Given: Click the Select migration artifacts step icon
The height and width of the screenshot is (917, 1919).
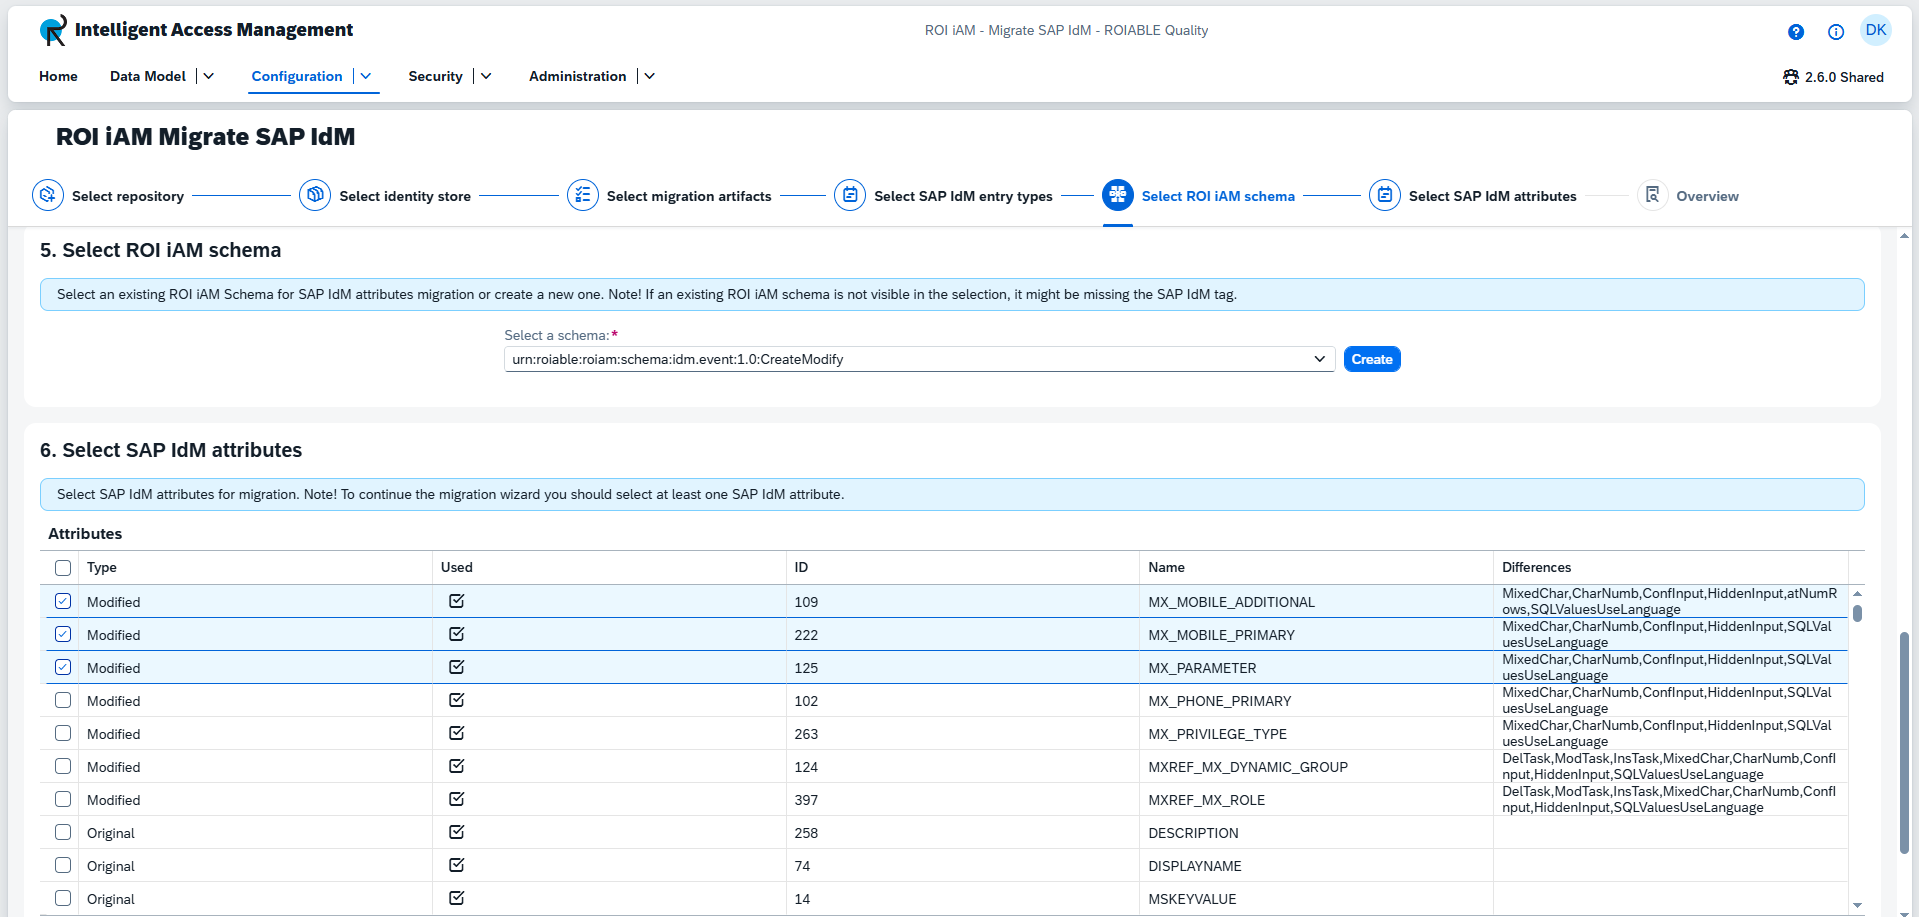Looking at the screenshot, I should pyautogui.click(x=582, y=195).
